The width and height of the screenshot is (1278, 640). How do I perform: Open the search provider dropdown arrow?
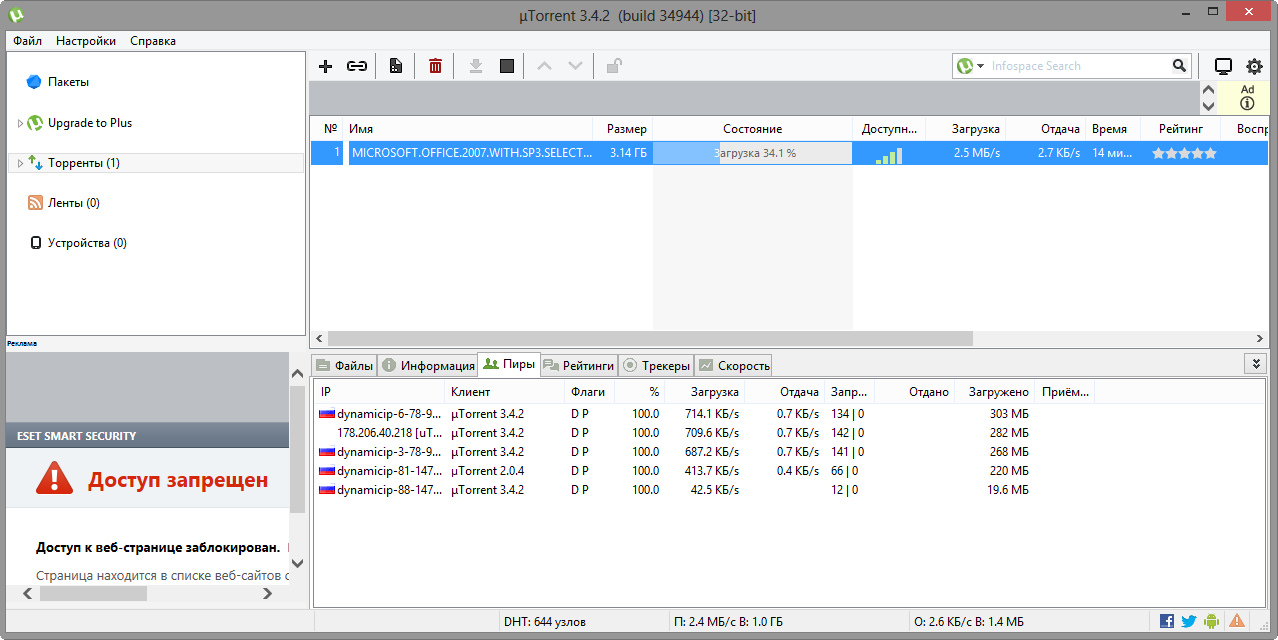click(x=983, y=66)
